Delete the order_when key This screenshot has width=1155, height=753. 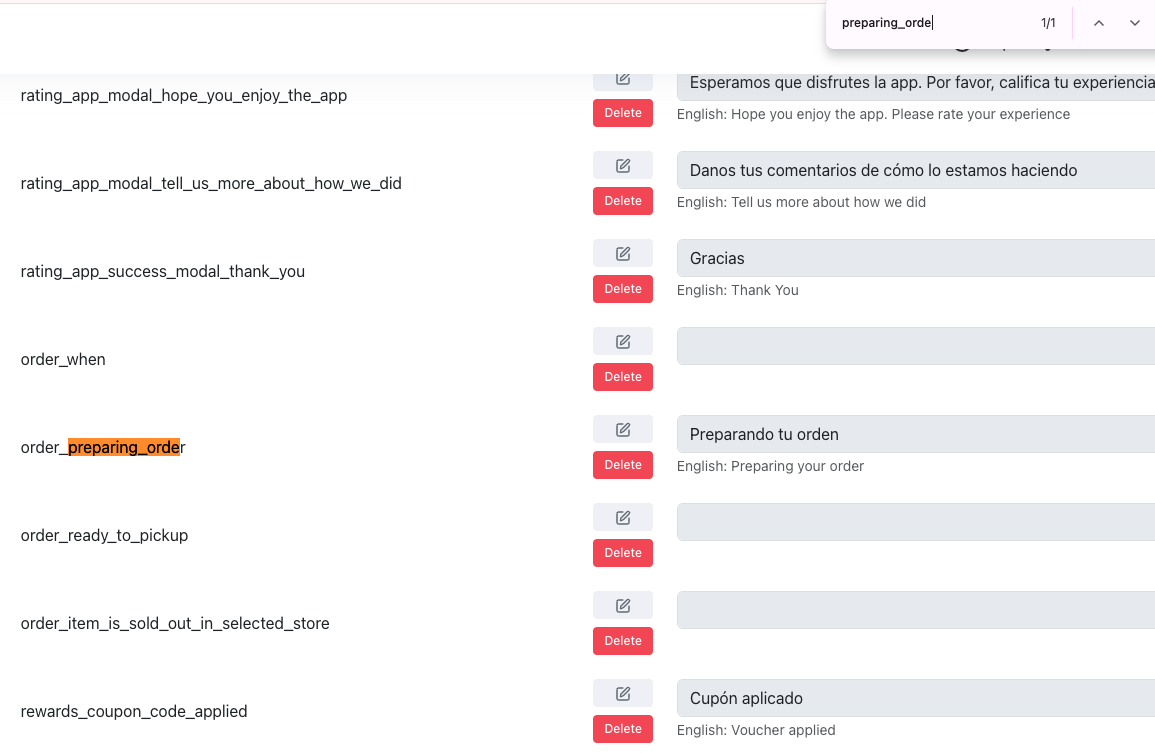tap(622, 377)
